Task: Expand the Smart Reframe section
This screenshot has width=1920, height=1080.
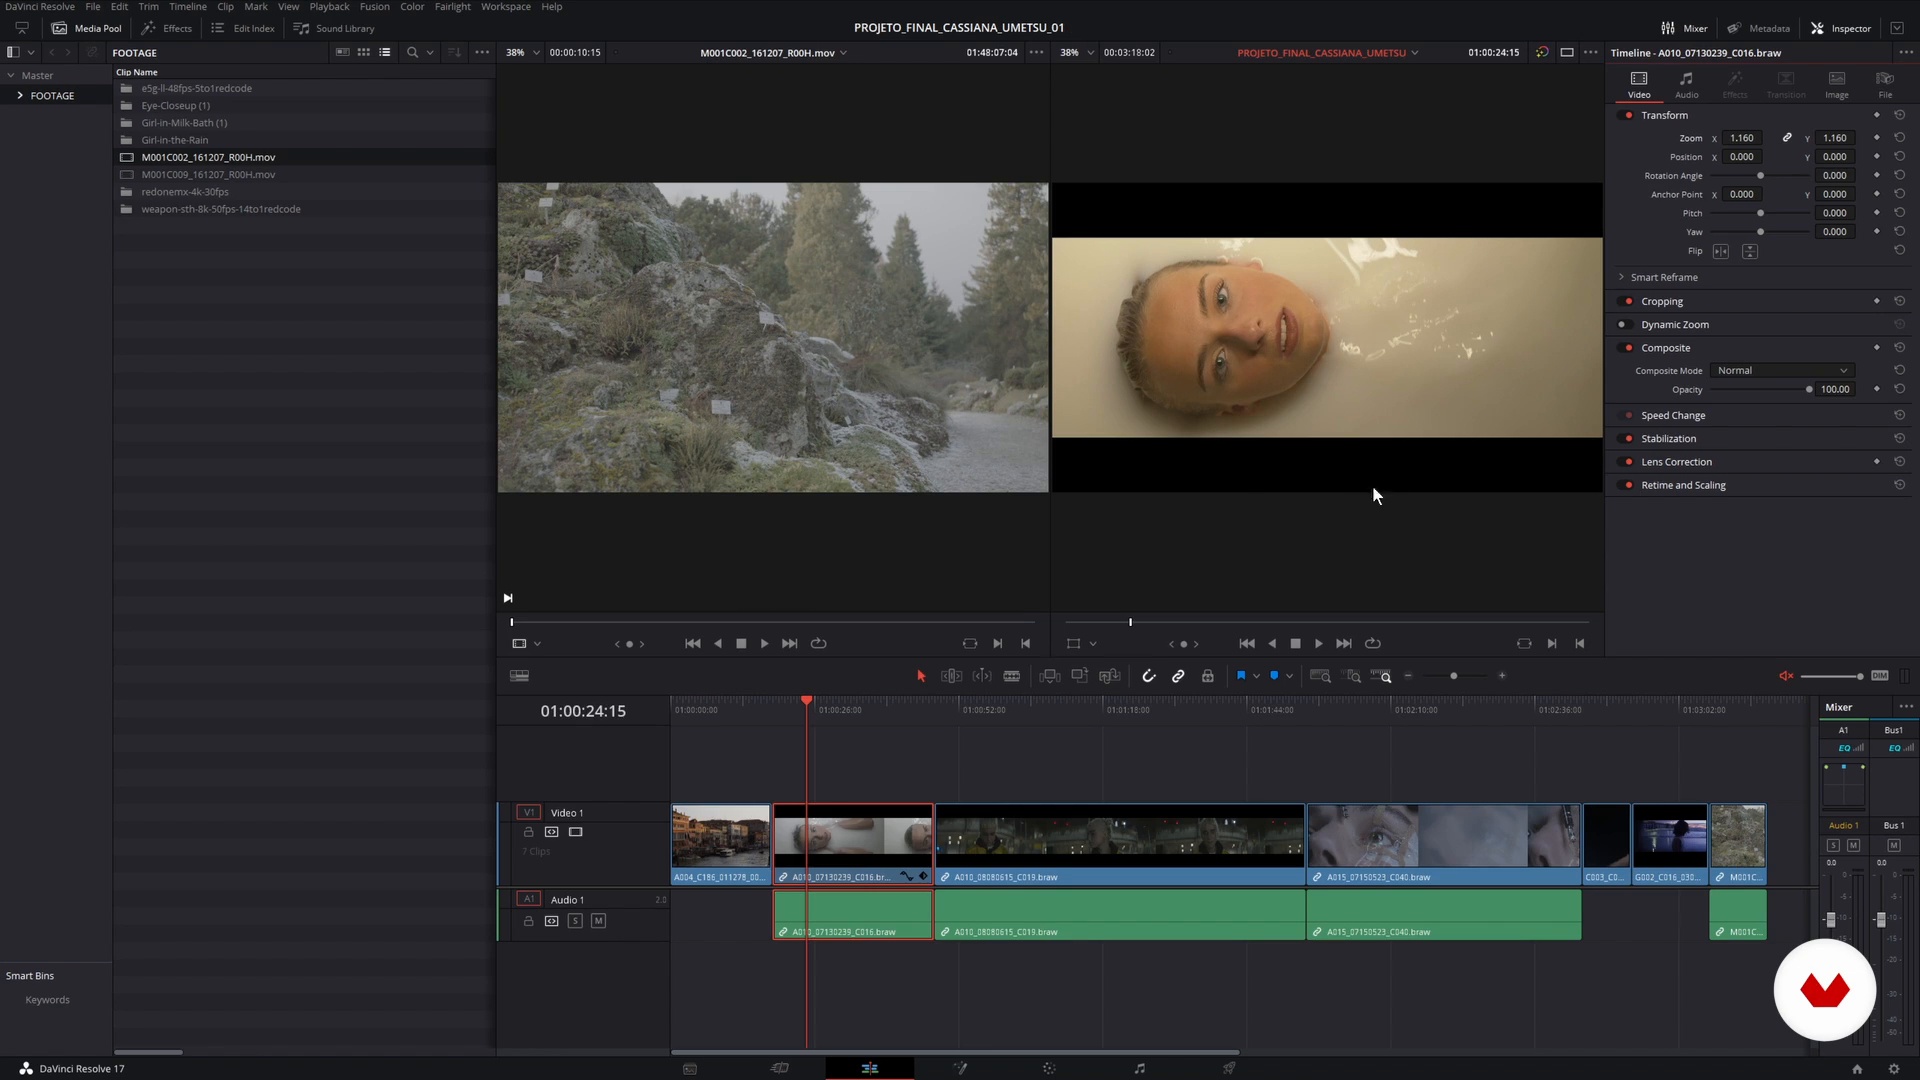Action: tap(1621, 277)
